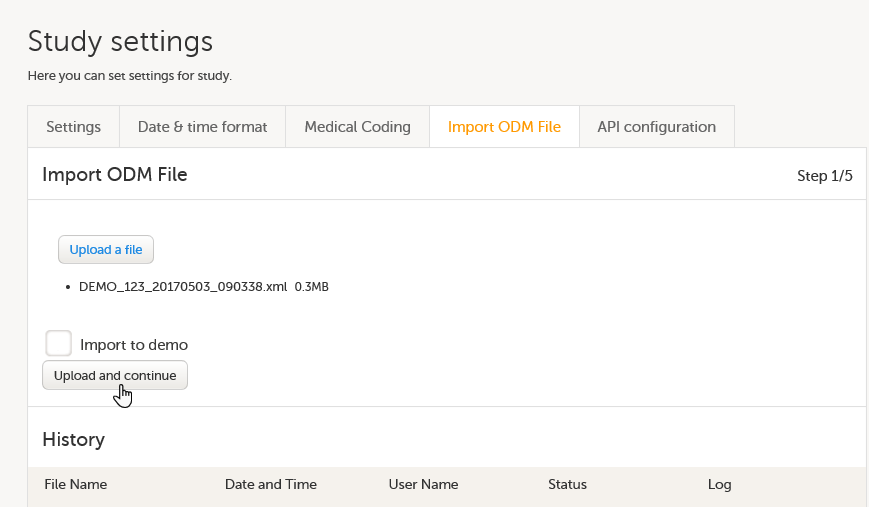Click the Import to demo label
The height and width of the screenshot is (507, 869).
pos(134,345)
